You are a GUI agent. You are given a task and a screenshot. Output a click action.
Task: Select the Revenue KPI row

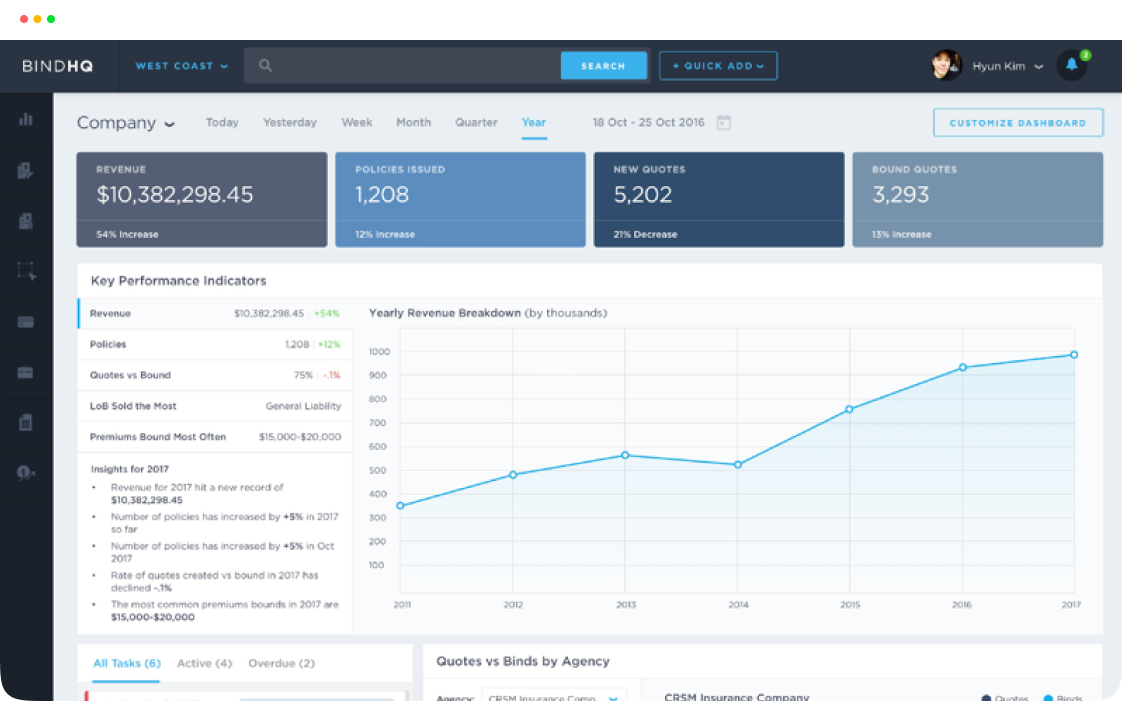(x=215, y=313)
